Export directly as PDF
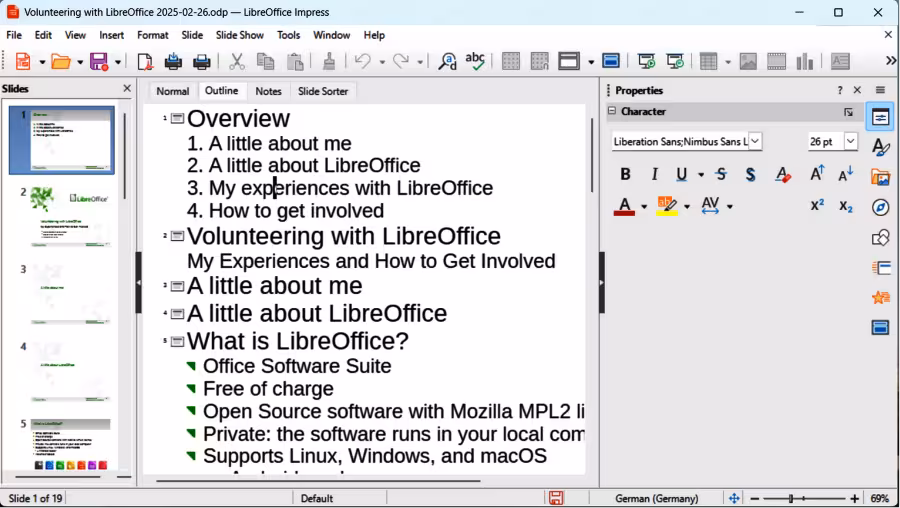The height and width of the screenshot is (508, 900). pos(145,61)
